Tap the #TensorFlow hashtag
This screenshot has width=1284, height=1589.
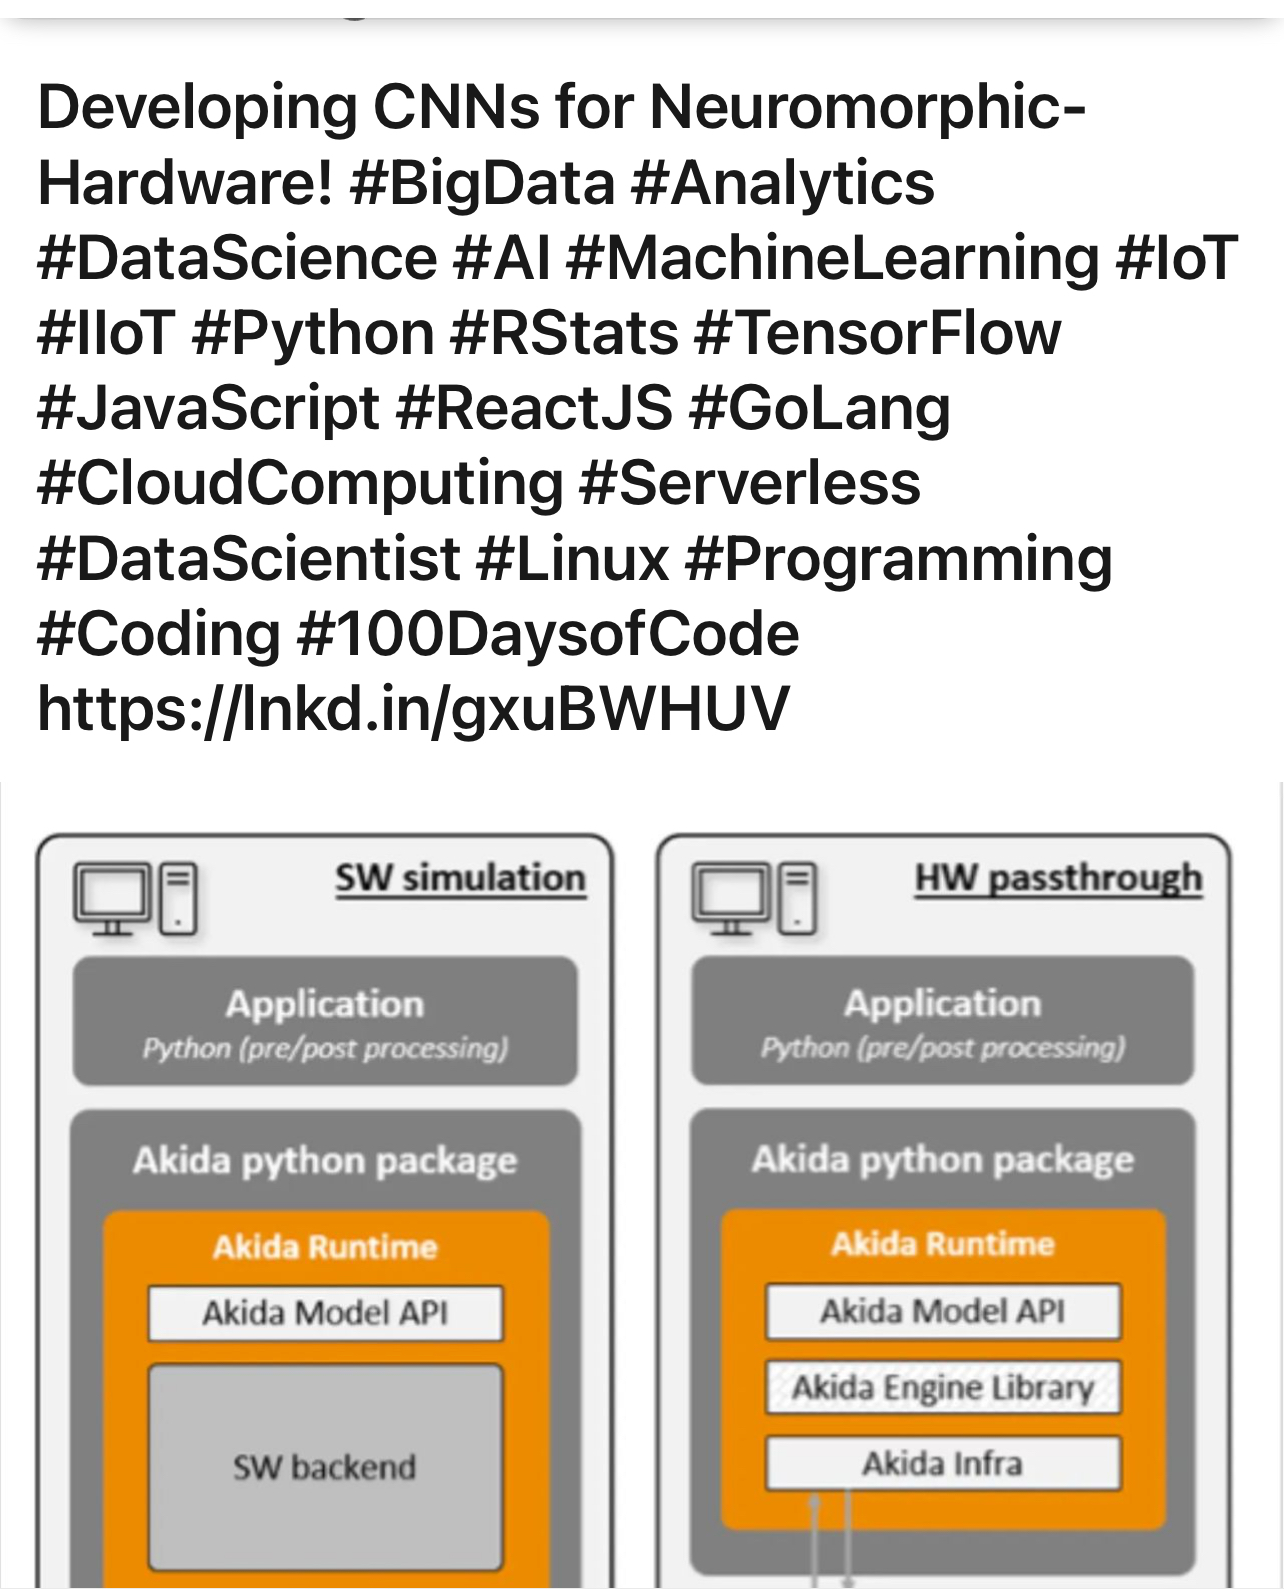(x=877, y=333)
